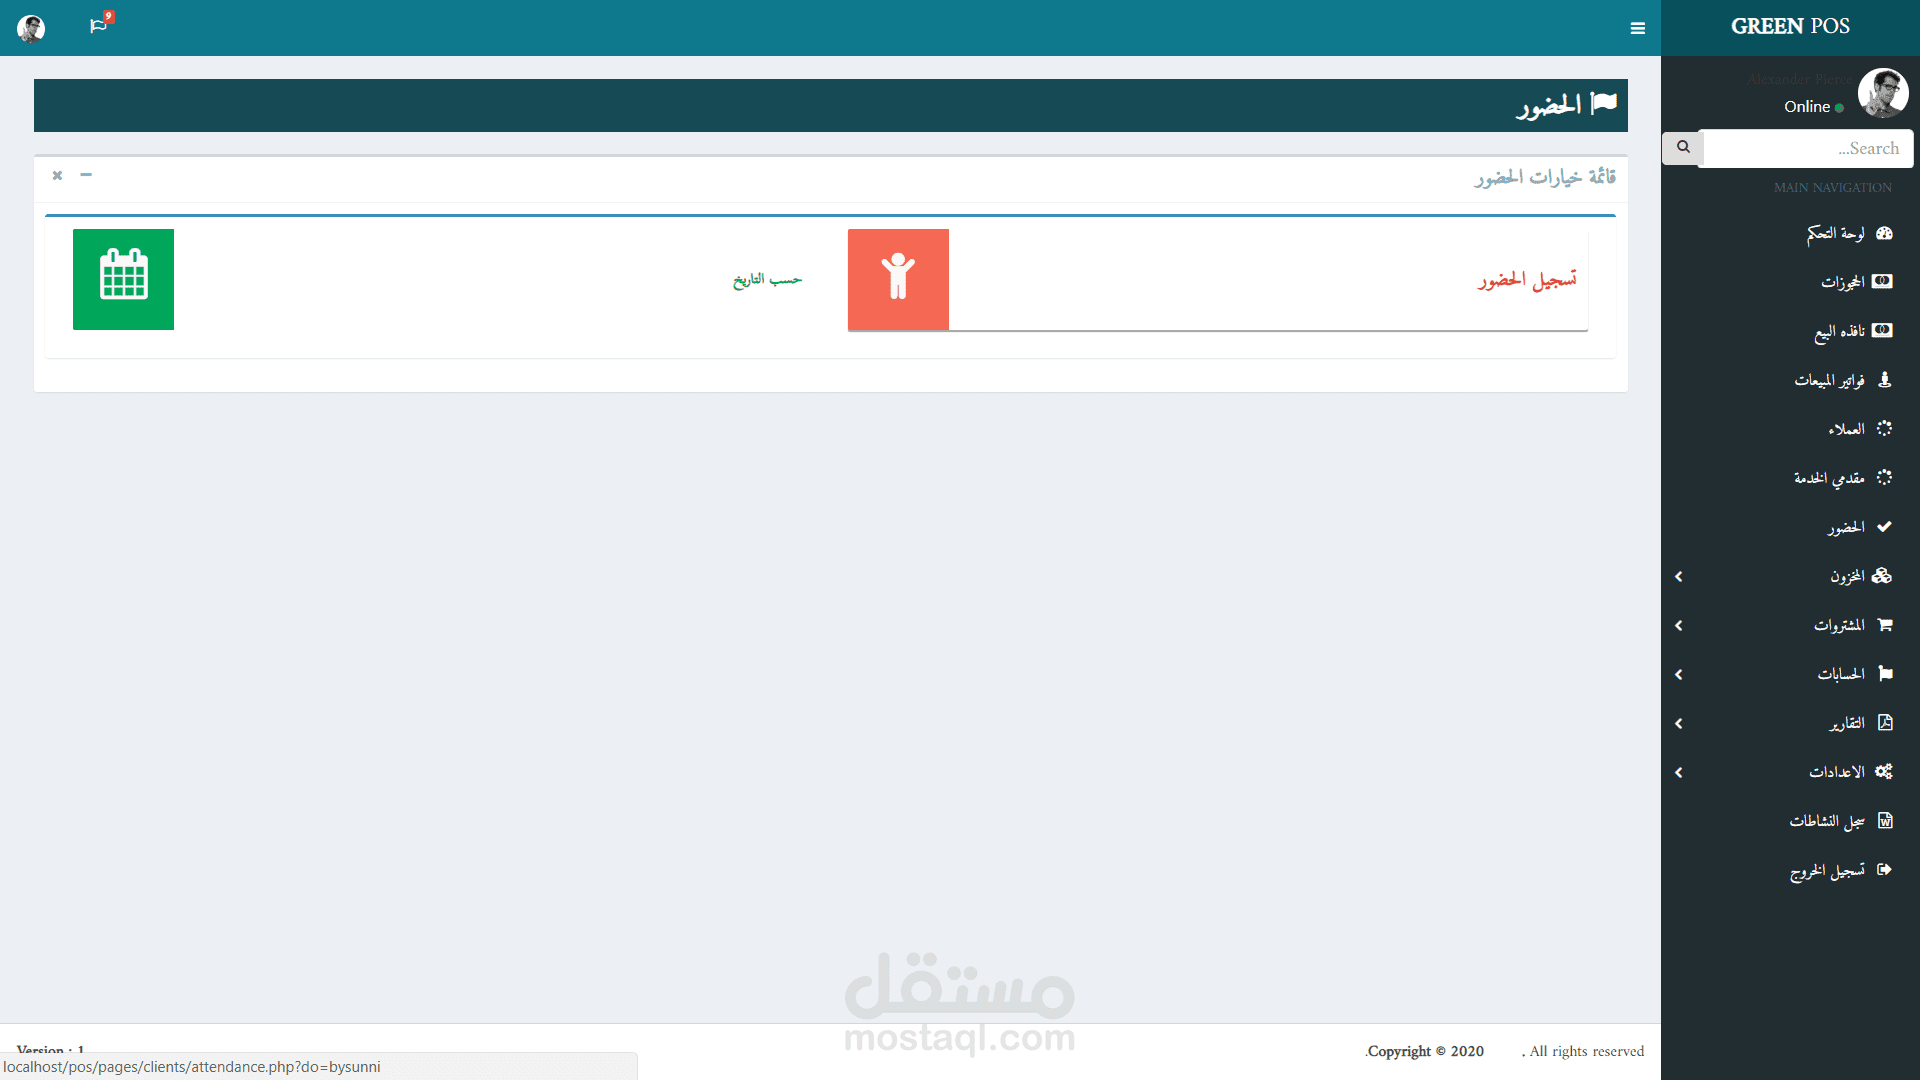Open لوحة التحكم dashboard menu item
The height and width of the screenshot is (1080, 1920).
click(1836, 233)
